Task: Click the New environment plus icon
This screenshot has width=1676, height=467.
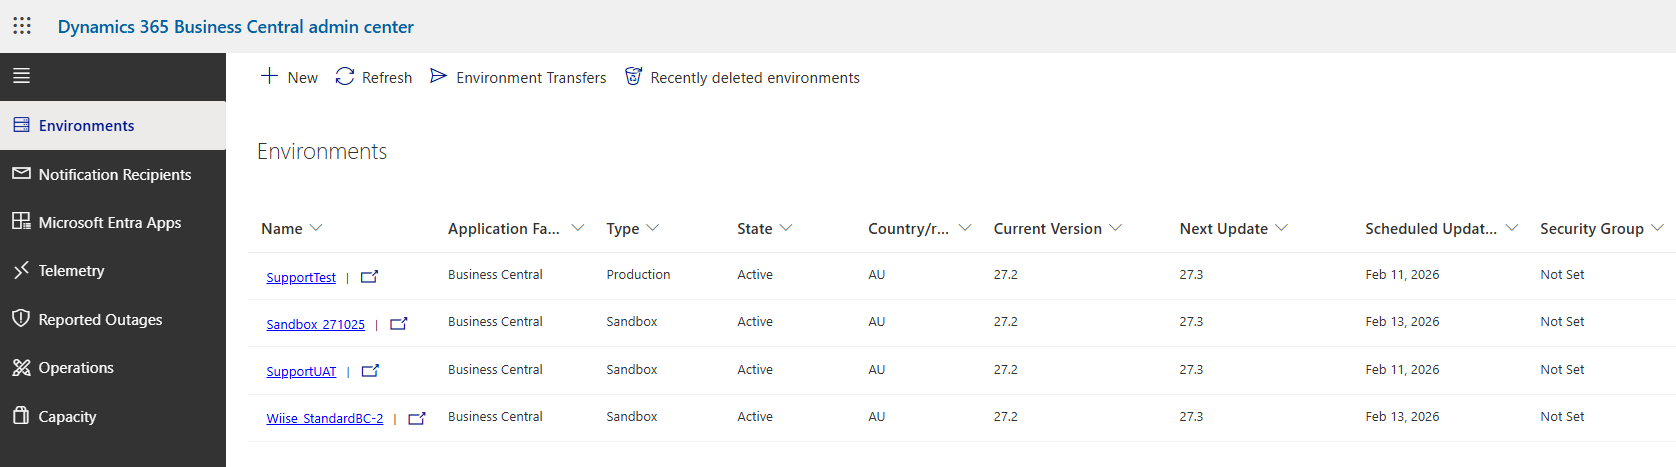Action: coord(269,76)
